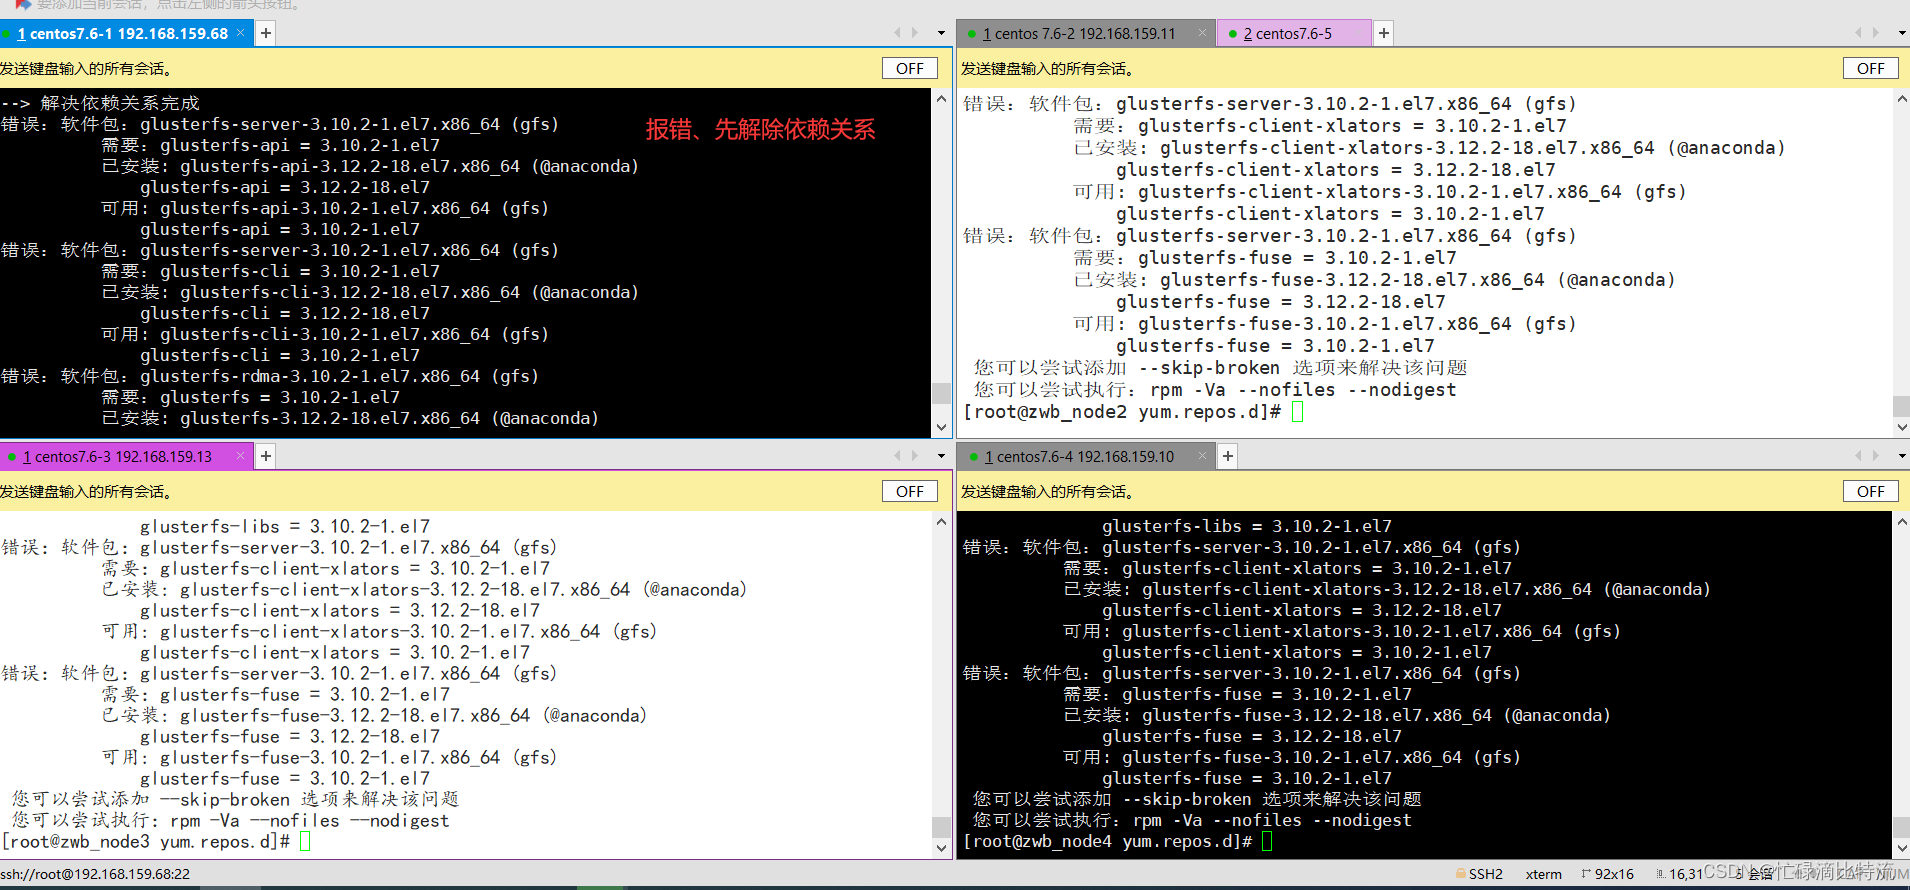Click scroll-down arrow in centos7.6-4 terminal

1902,848
